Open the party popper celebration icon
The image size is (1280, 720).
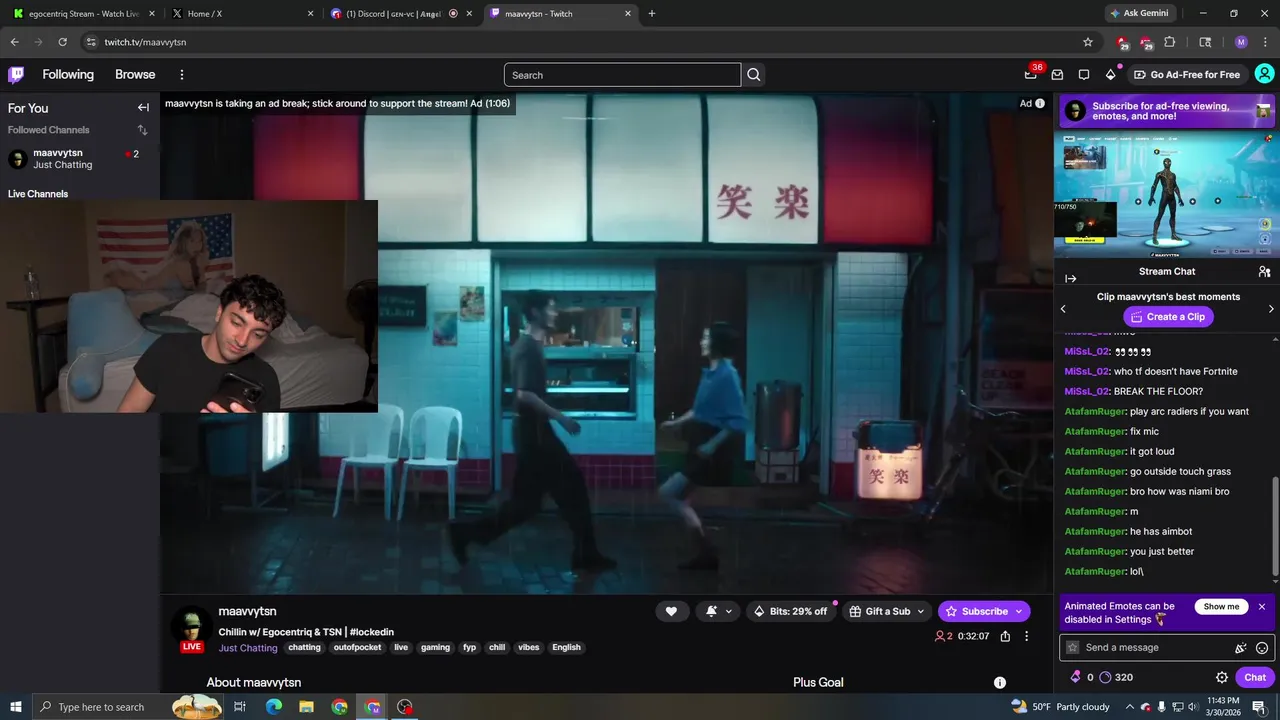pos(1241,648)
